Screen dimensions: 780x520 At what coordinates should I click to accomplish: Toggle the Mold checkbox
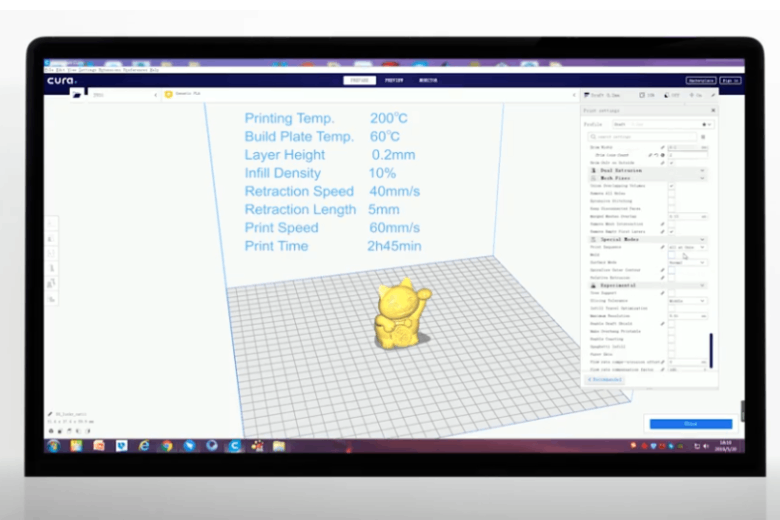coord(671,254)
